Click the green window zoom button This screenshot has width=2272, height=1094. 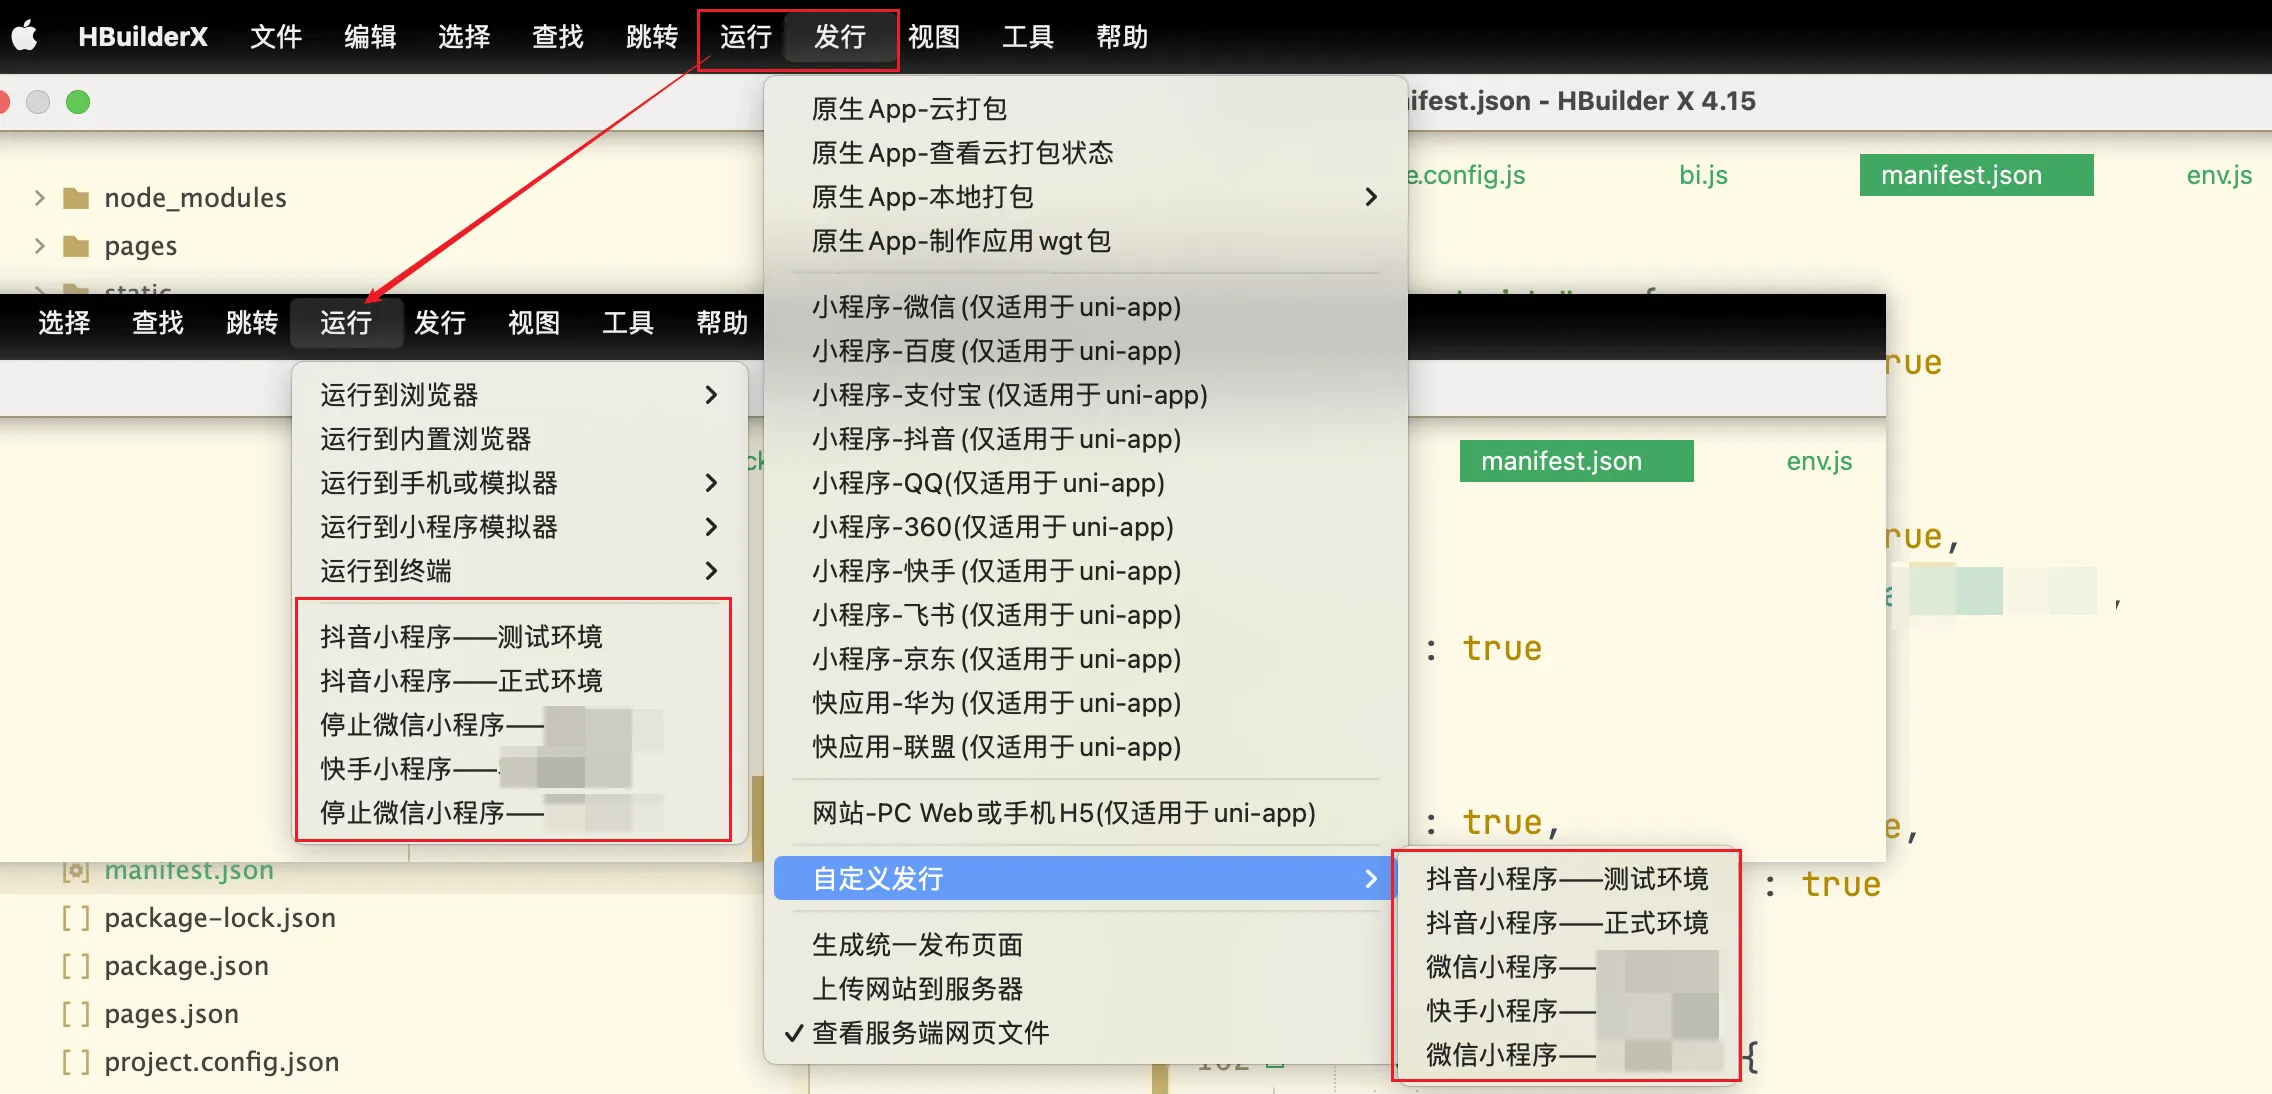(78, 102)
